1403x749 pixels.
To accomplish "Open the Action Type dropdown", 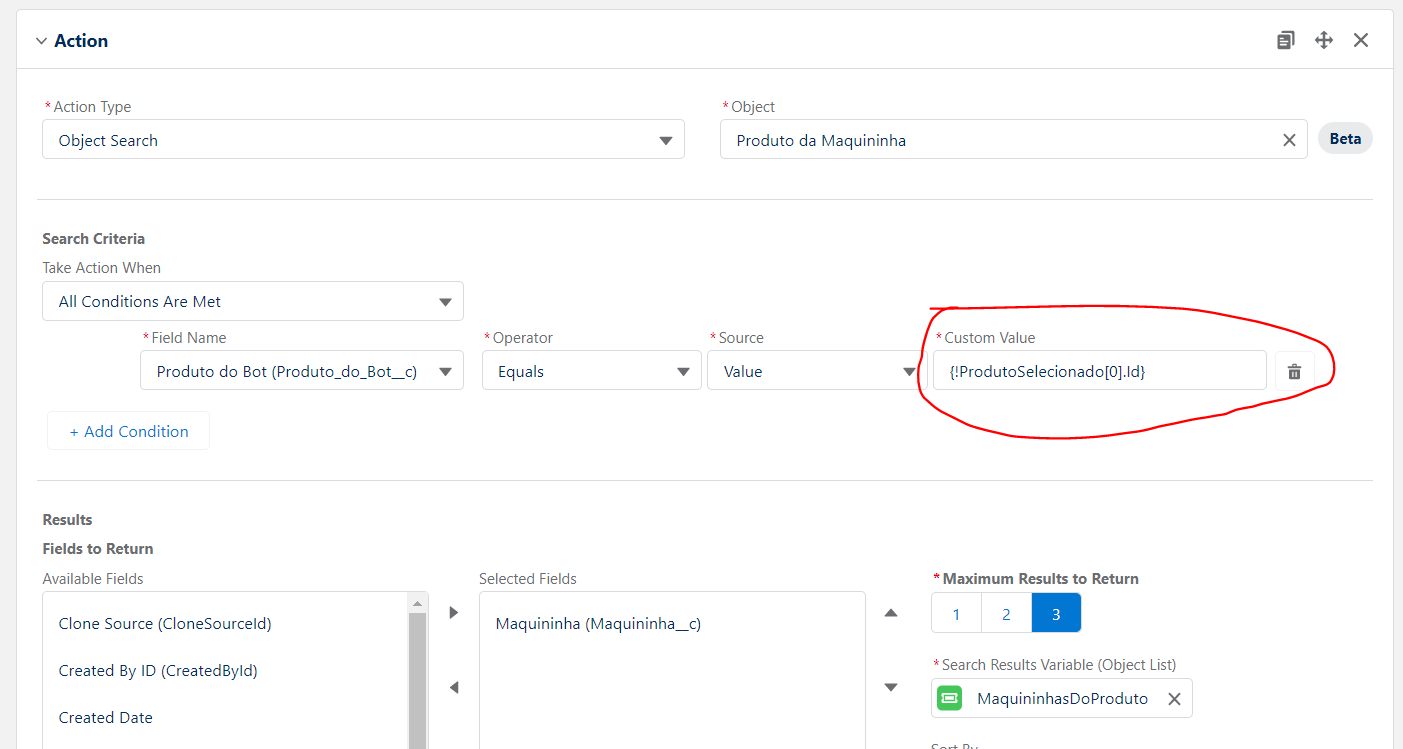I will [x=363, y=140].
